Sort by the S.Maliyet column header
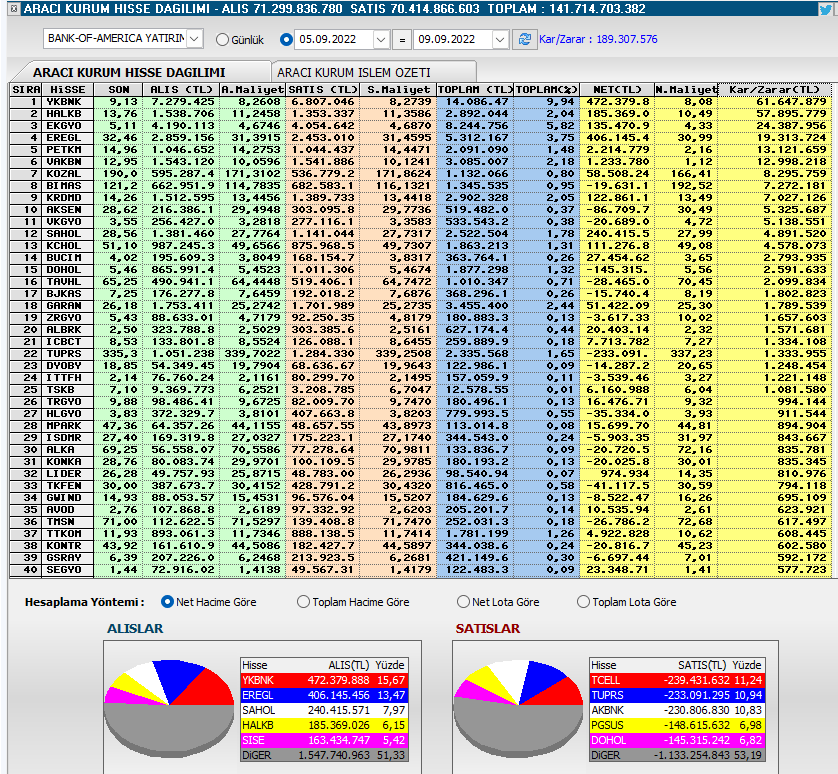The height and width of the screenshot is (774, 838). (398, 89)
